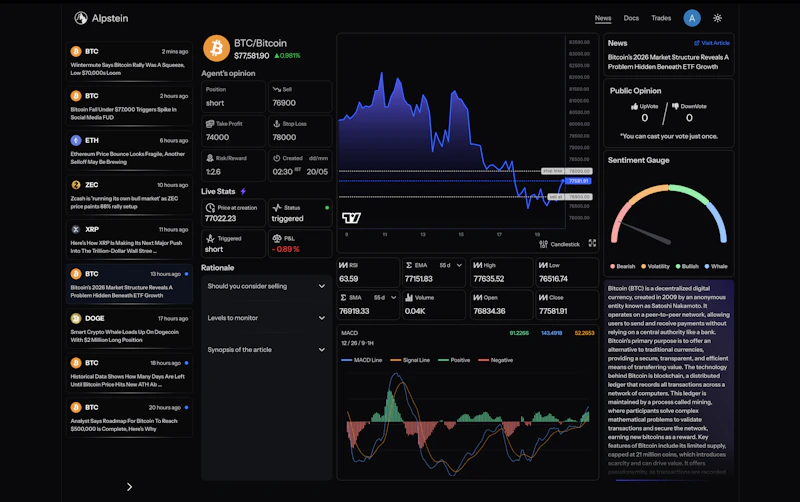800x502 pixels.
Task: Click the Risk/Reward icon
Action: click(x=210, y=158)
